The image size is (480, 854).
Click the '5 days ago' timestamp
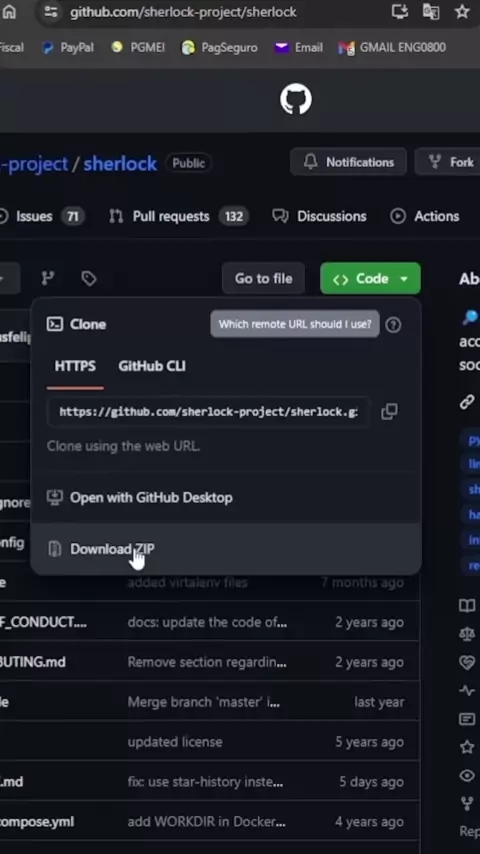coord(372,782)
